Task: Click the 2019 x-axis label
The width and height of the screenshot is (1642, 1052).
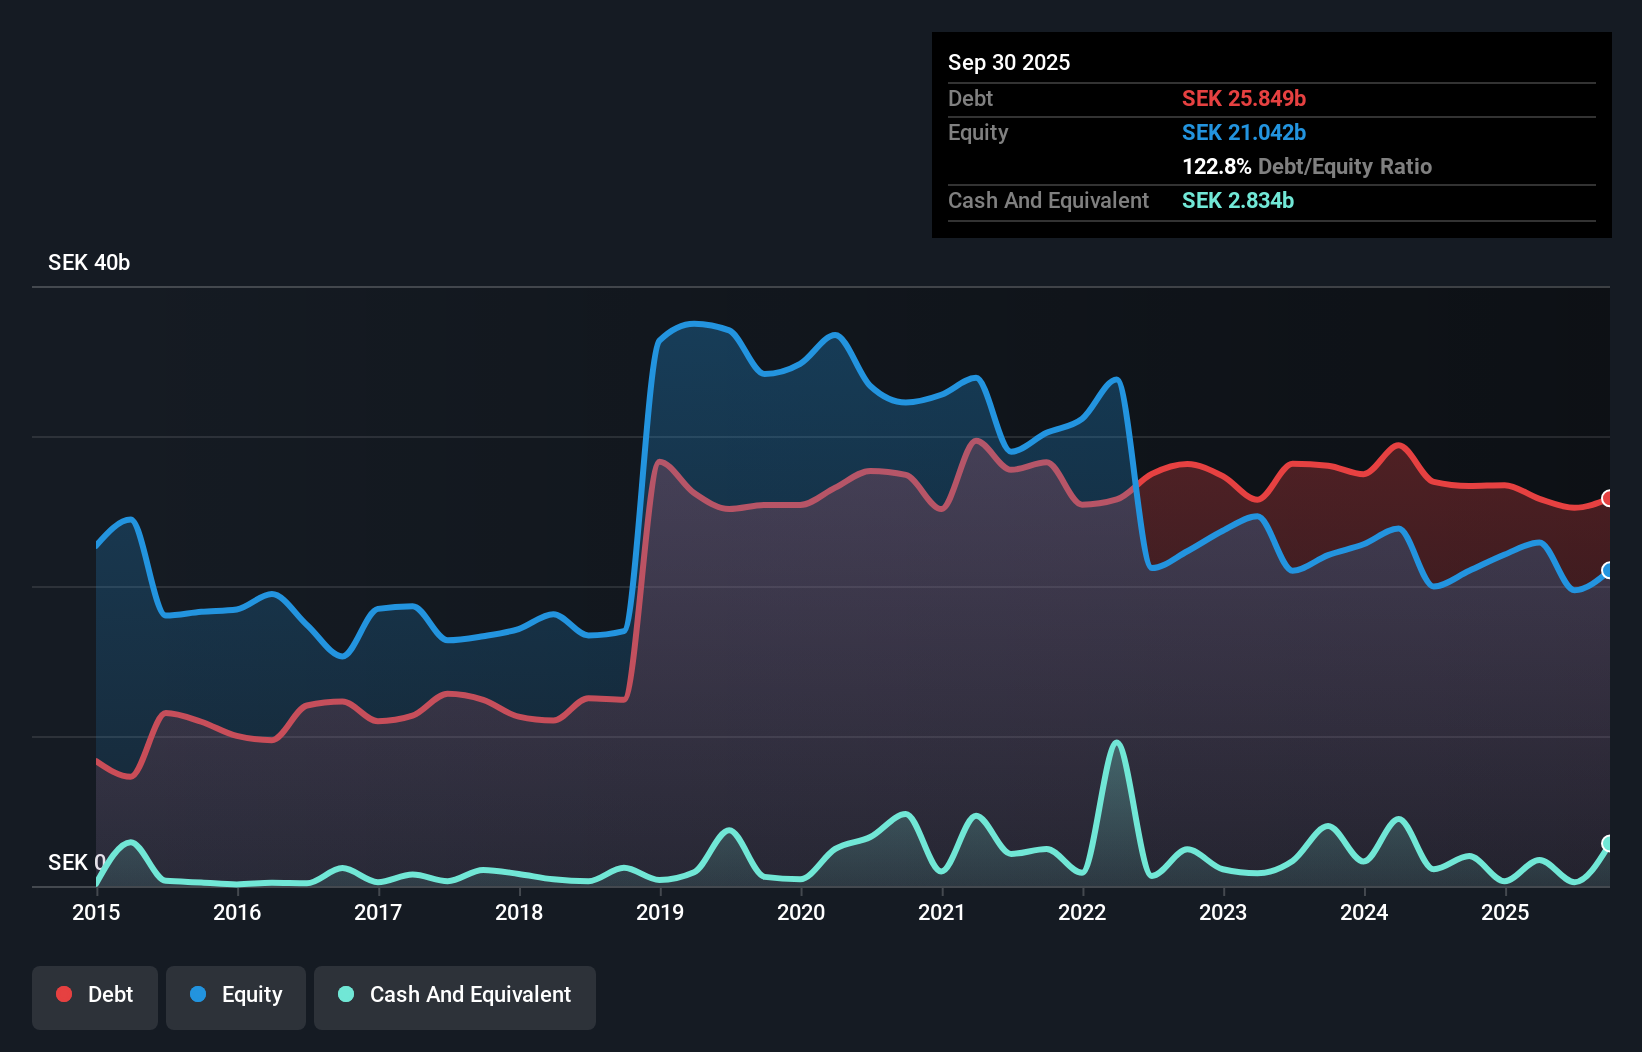Action: (x=660, y=912)
